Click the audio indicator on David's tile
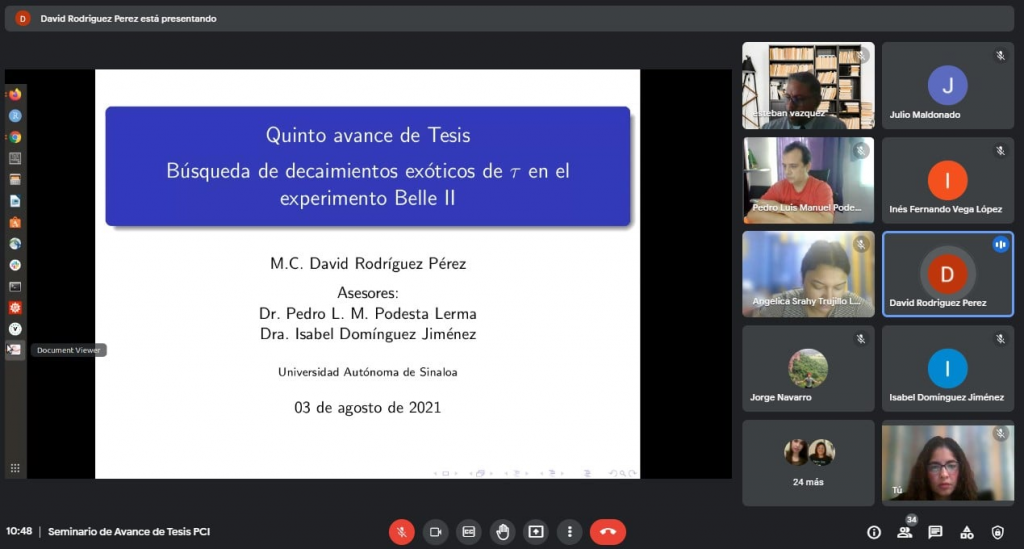1024x549 pixels. click(1000, 245)
